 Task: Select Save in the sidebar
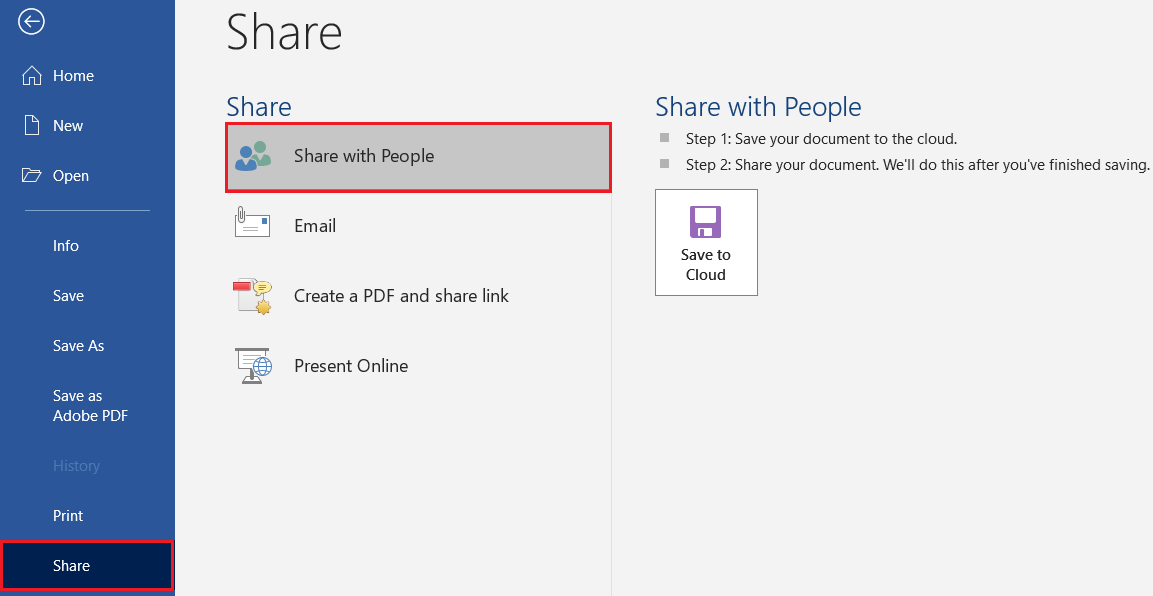point(88,295)
